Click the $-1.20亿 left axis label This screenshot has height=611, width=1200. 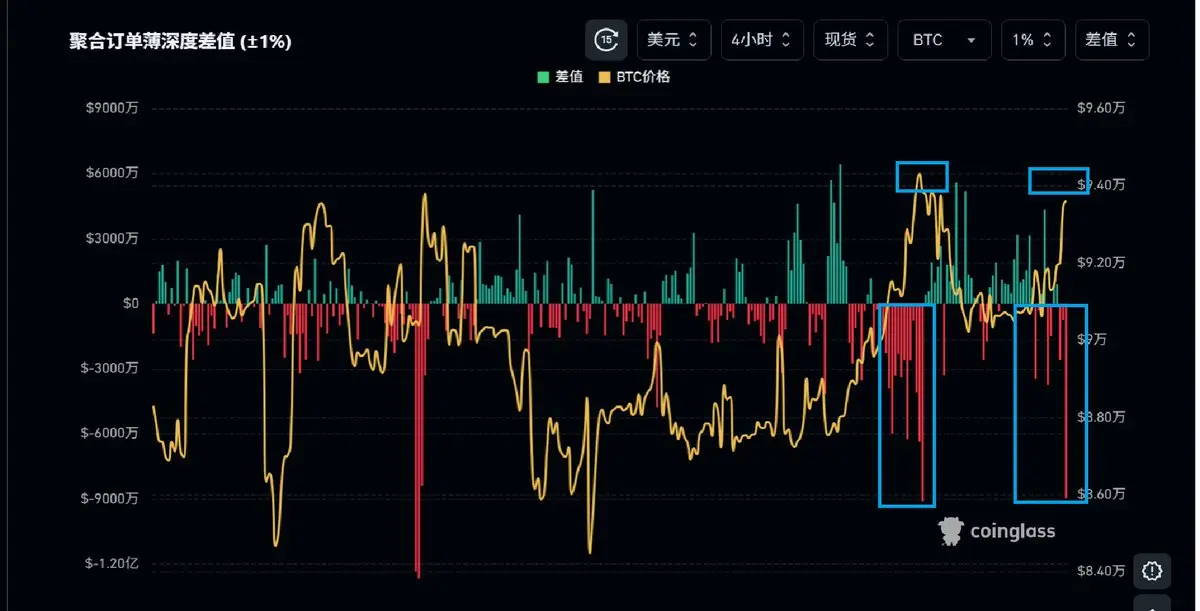pyautogui.click(x=110, y=564)
